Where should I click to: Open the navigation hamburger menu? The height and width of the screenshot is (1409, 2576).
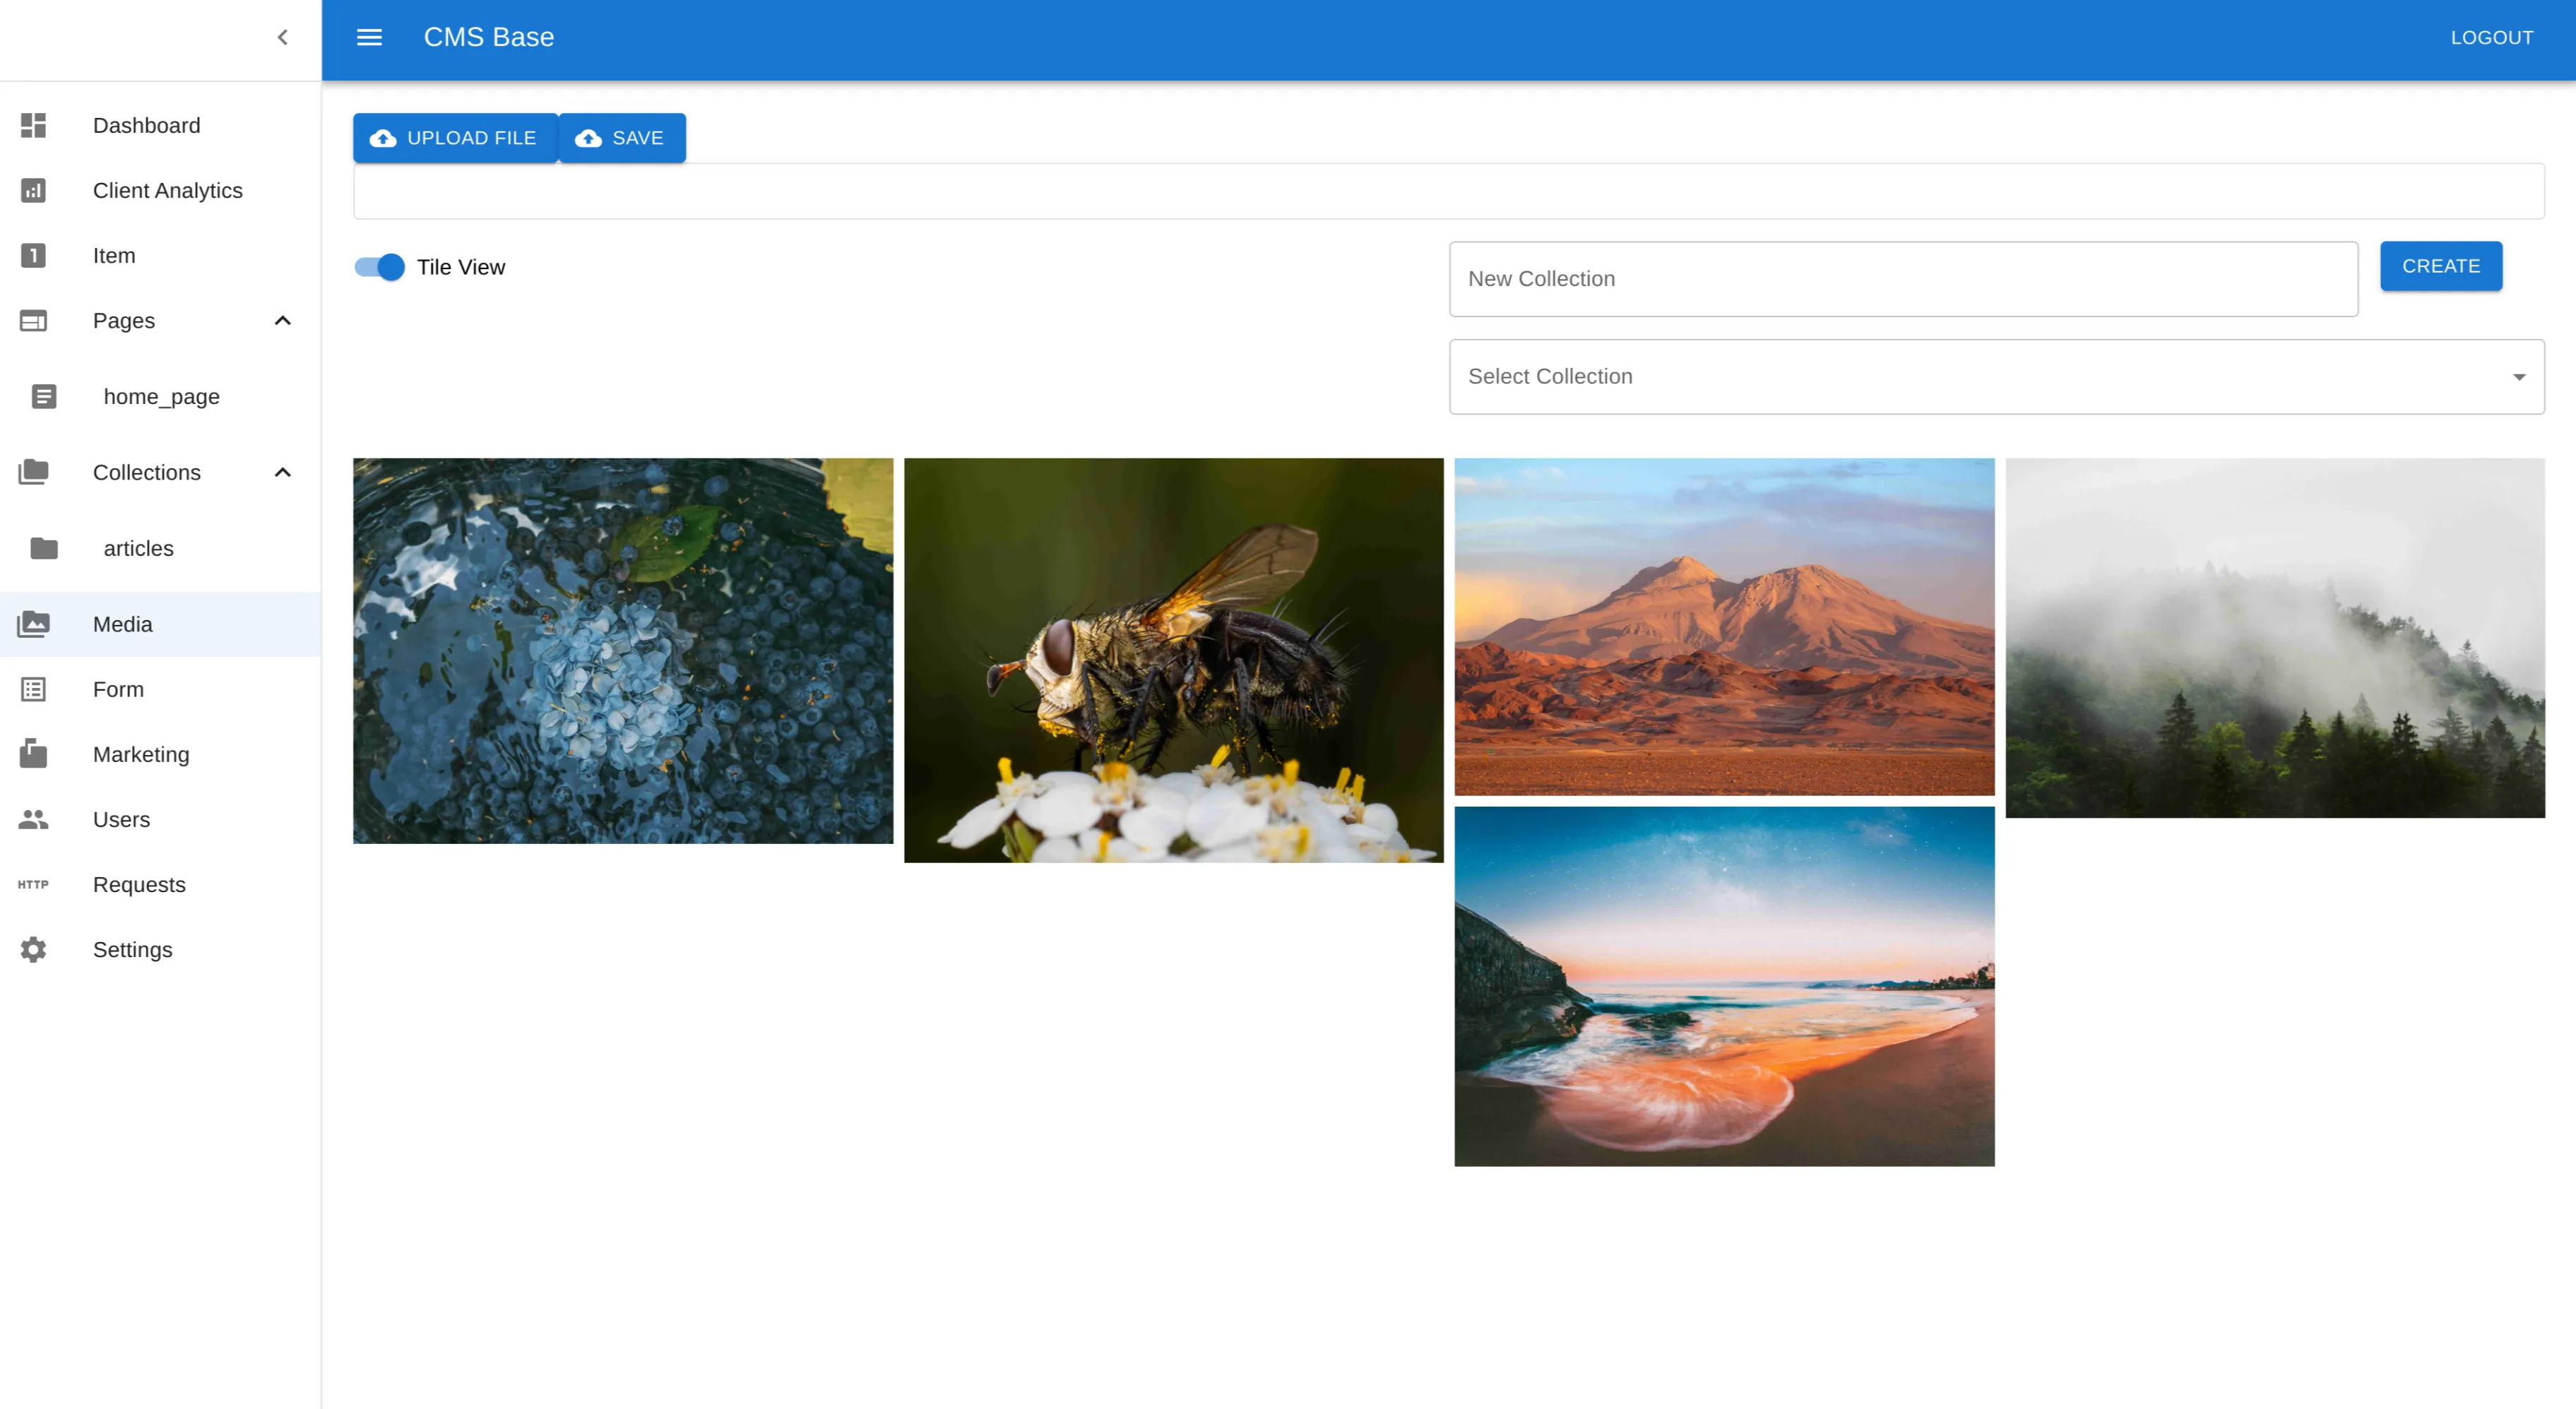[x=370, y=37]
